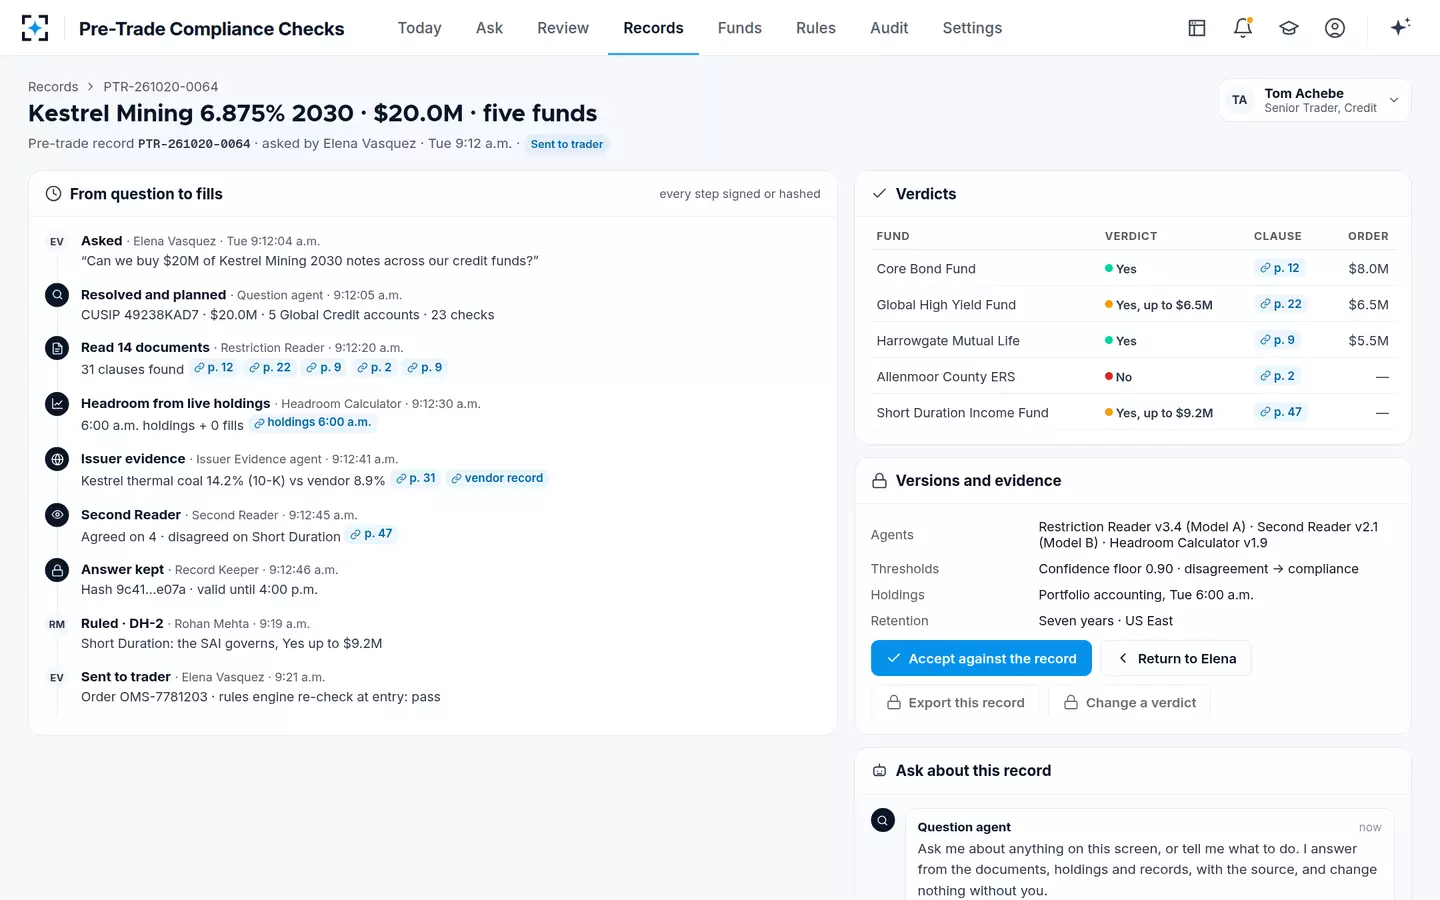Image resolution: width=1440 pixels, height=900 pixels.
Task: Open the Audit tab
Action: (x=889, y=28)
